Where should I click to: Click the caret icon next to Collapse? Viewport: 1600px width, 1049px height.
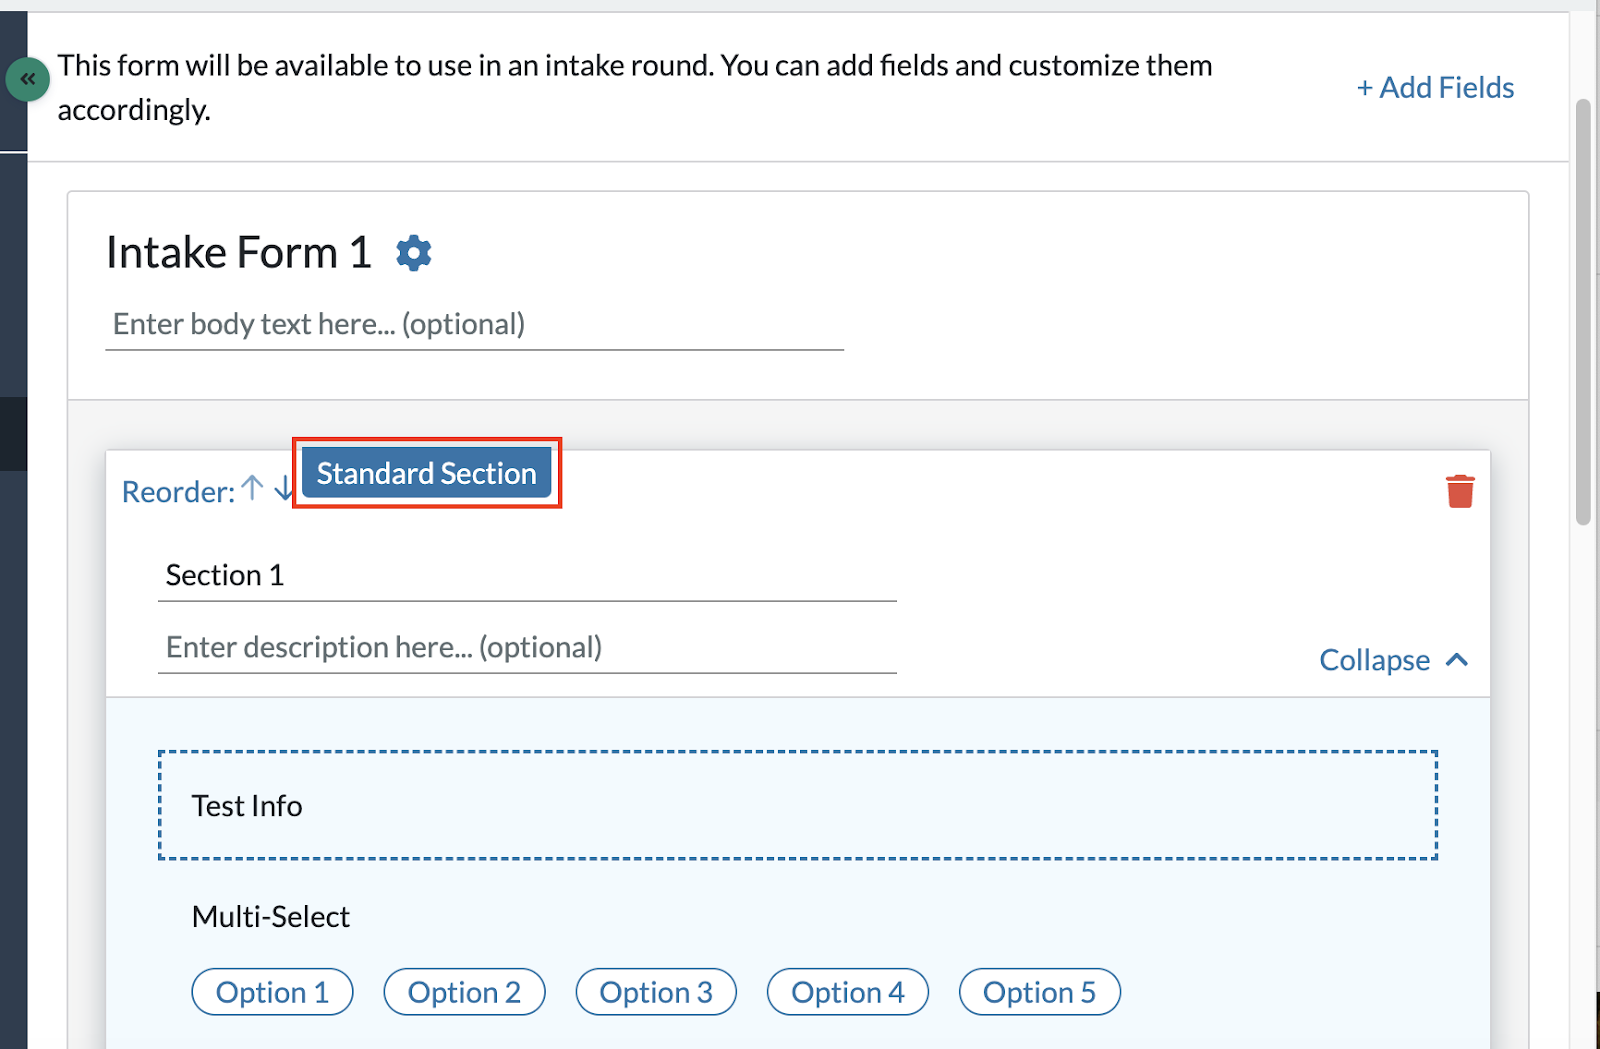(x=1458, y=659)
